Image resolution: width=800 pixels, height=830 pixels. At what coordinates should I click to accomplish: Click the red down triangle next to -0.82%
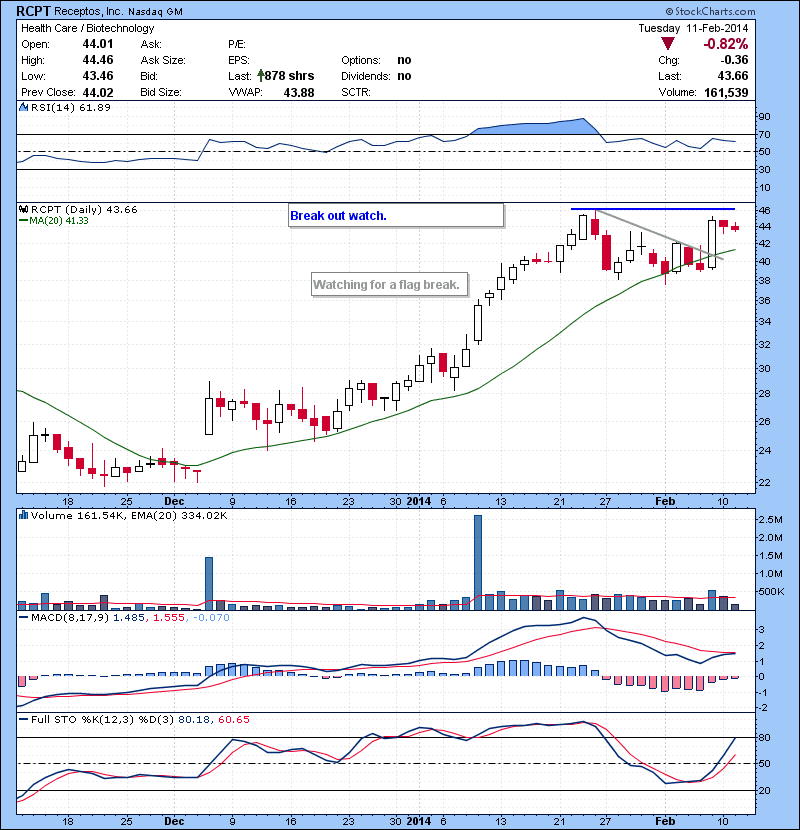[x=668, y=44]
